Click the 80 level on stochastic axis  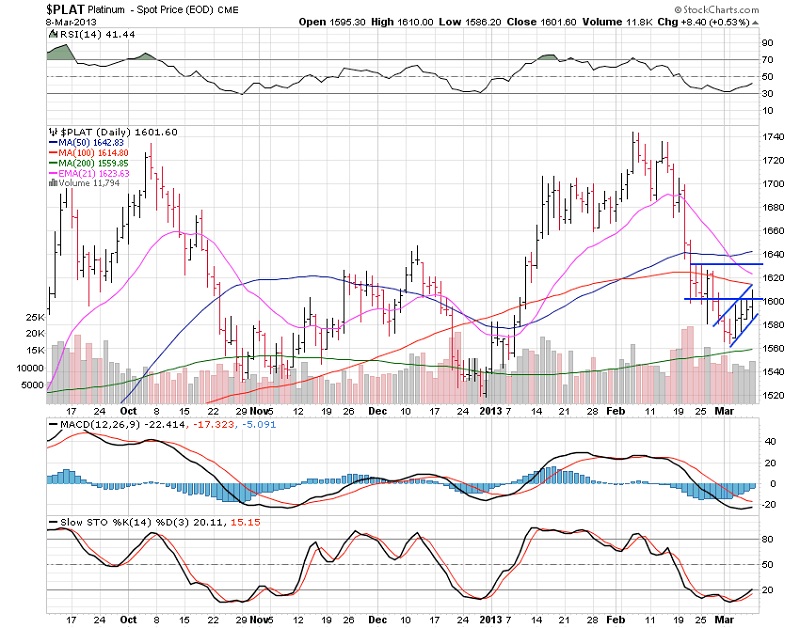pos(767,539)
